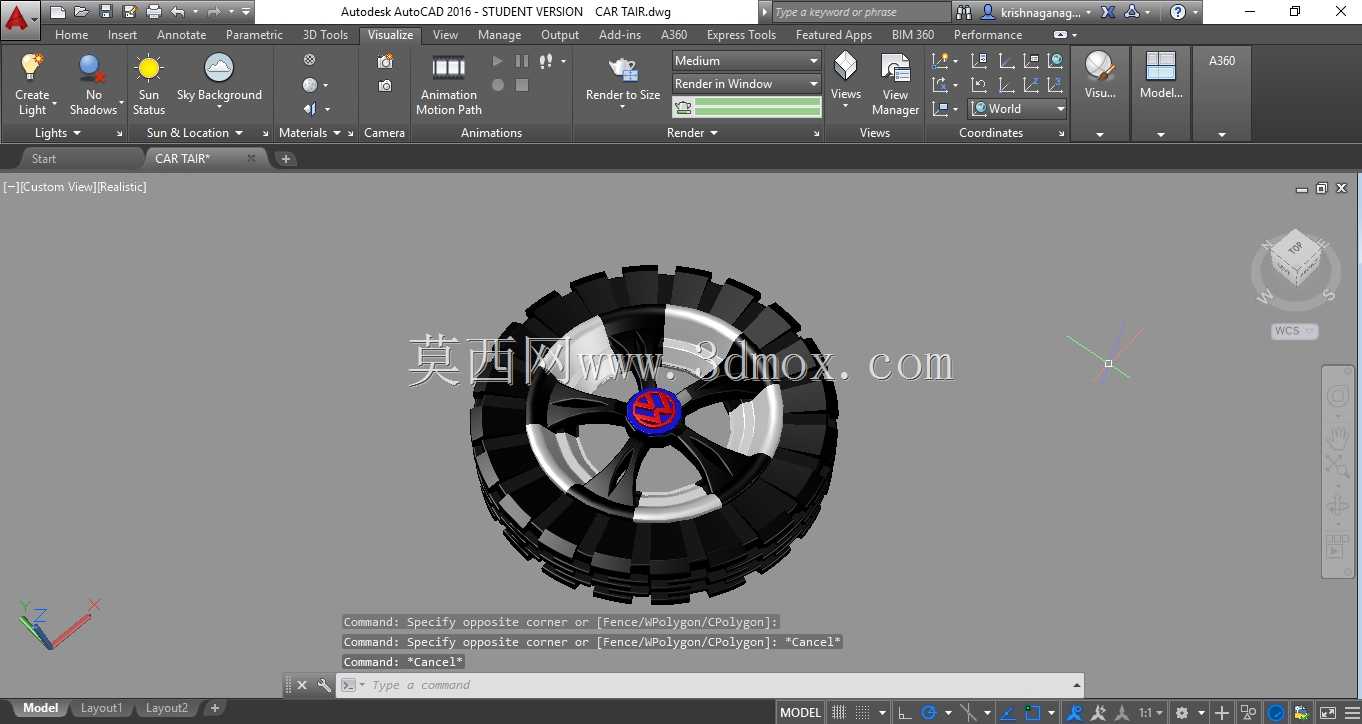Open the WCS menu below ViewCube
Viewport: 1362px width, 724px height.
point(1295,331)
